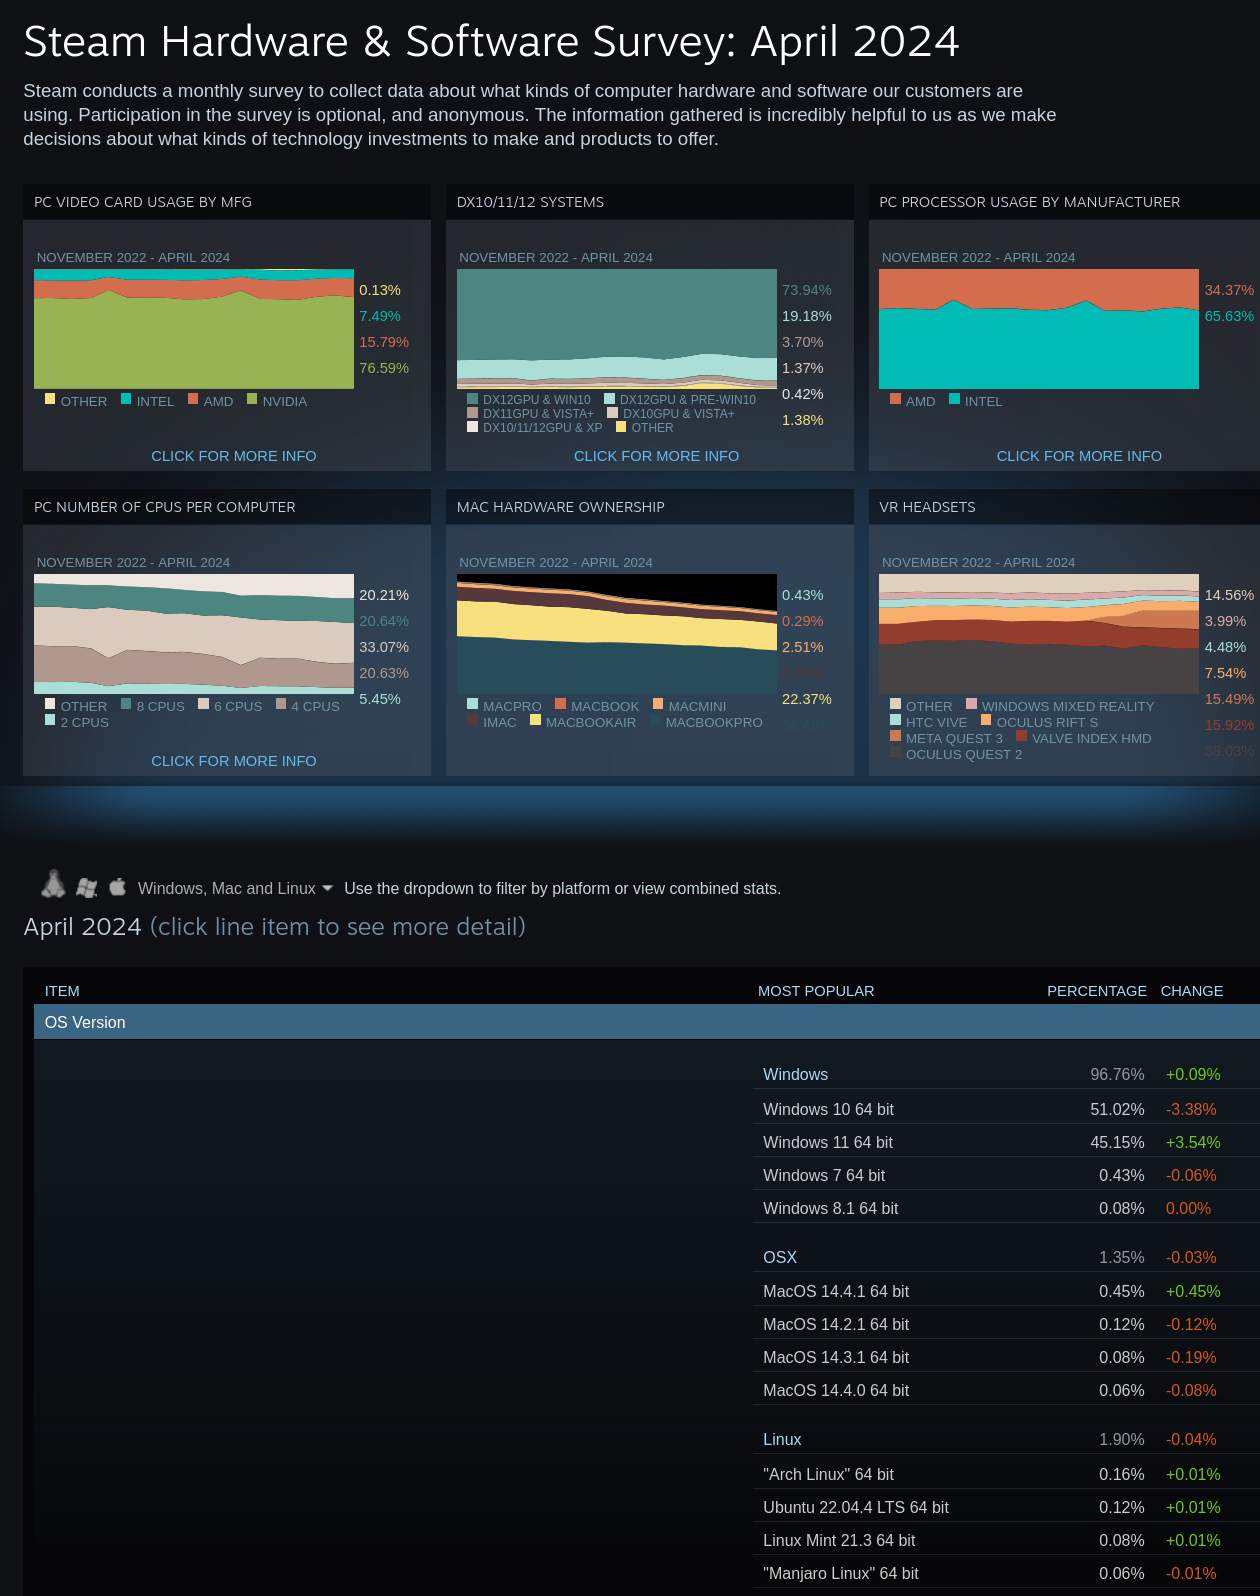The image size is (1260, 1596).
Task: Click the Number of CPUs area chart
Action: (194, 634)
